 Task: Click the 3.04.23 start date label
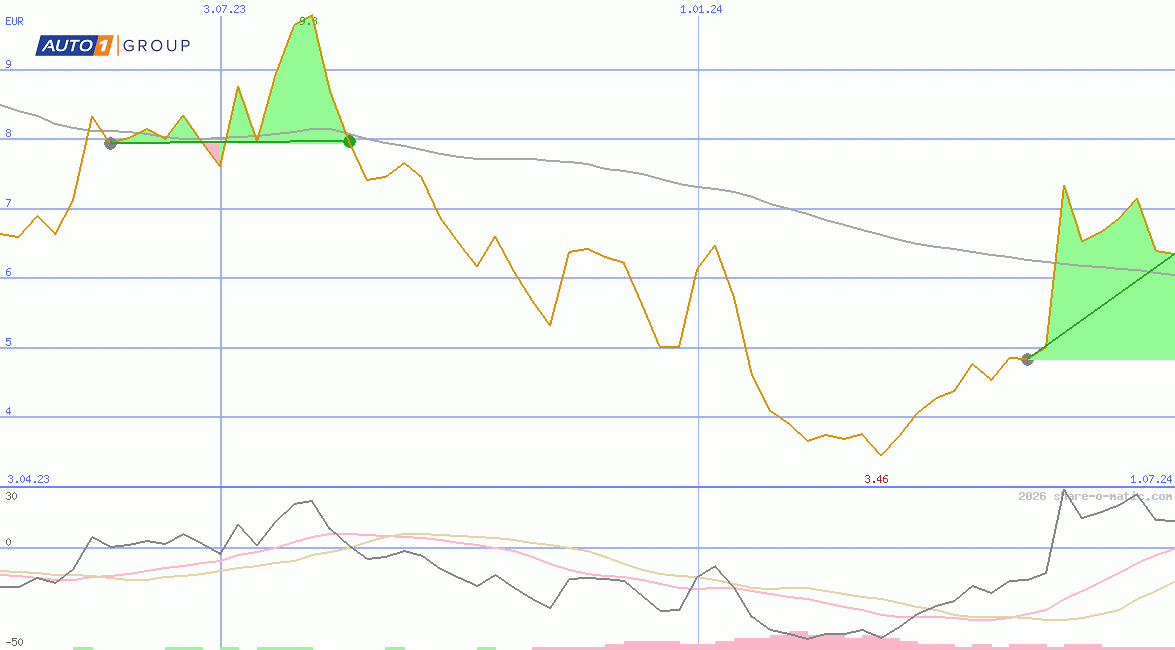pos(28,479)
